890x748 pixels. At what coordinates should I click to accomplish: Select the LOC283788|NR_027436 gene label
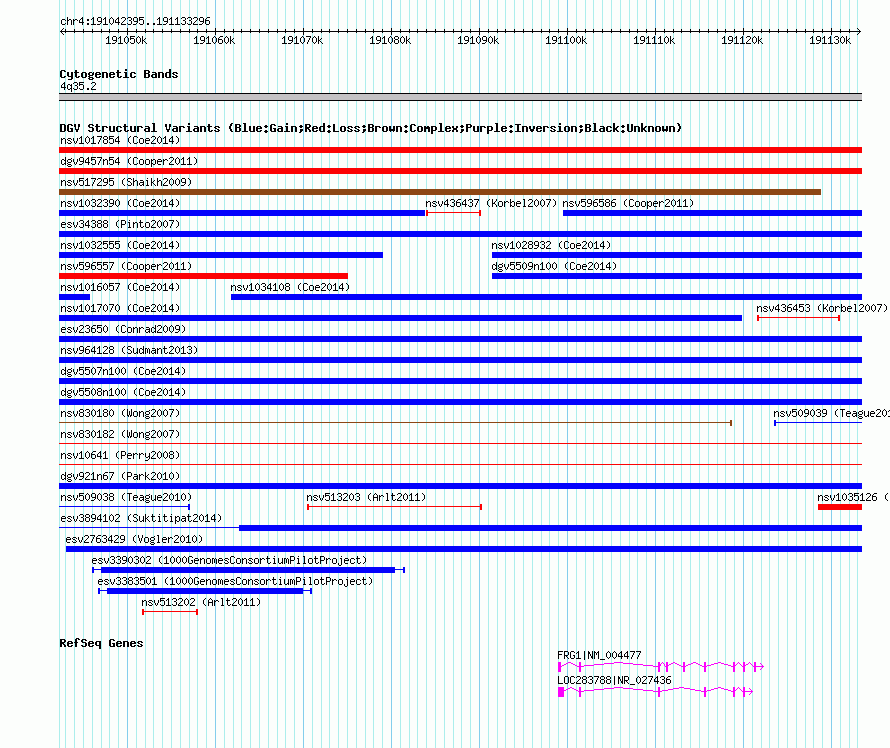coord(614,680)
